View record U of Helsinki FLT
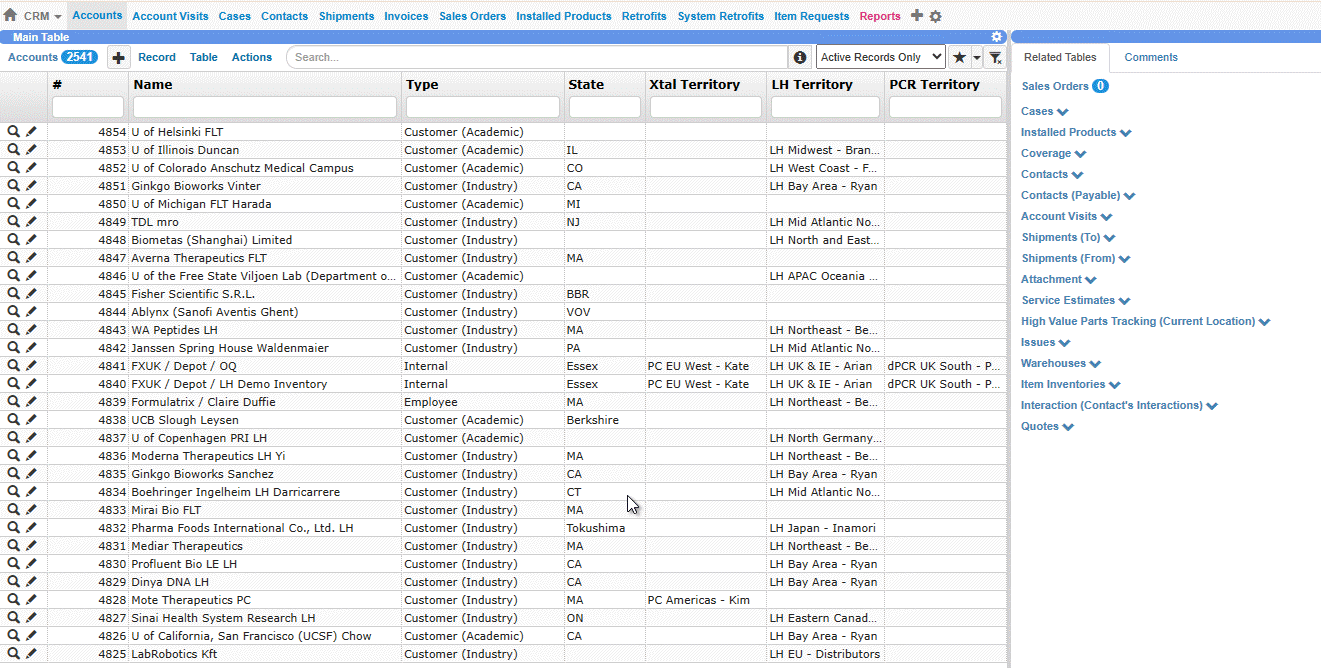 pyautogui.click(x=13, y=132)
